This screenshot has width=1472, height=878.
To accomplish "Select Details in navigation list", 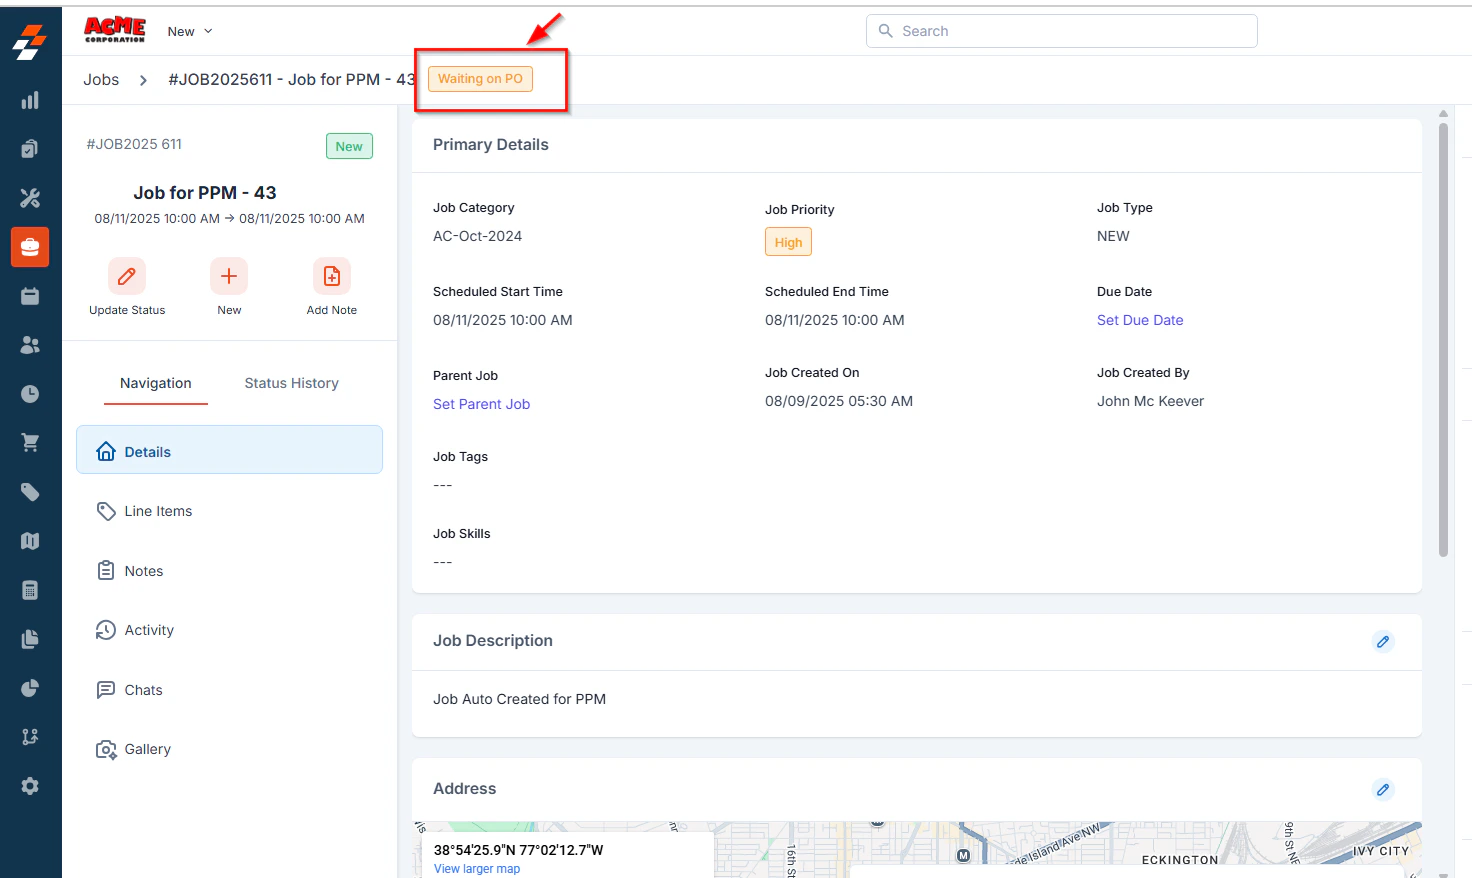I will click(229, 450).
